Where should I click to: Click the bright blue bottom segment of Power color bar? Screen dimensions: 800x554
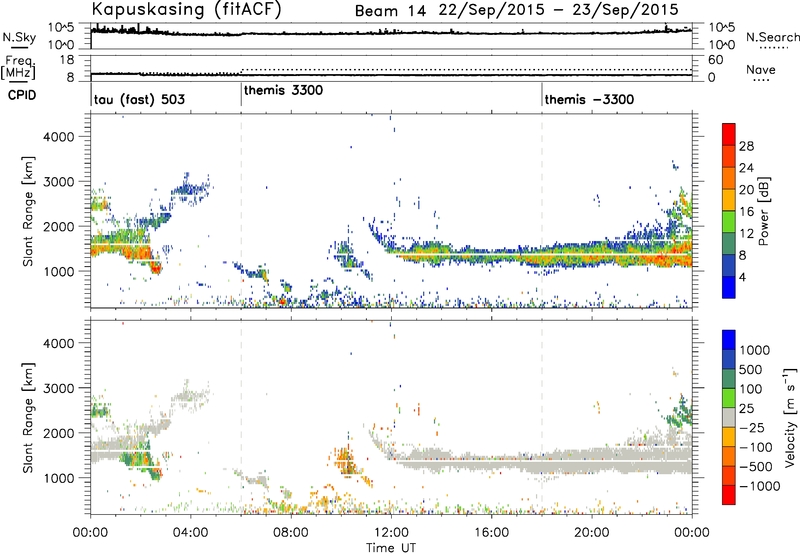click(x=729, y=287)
